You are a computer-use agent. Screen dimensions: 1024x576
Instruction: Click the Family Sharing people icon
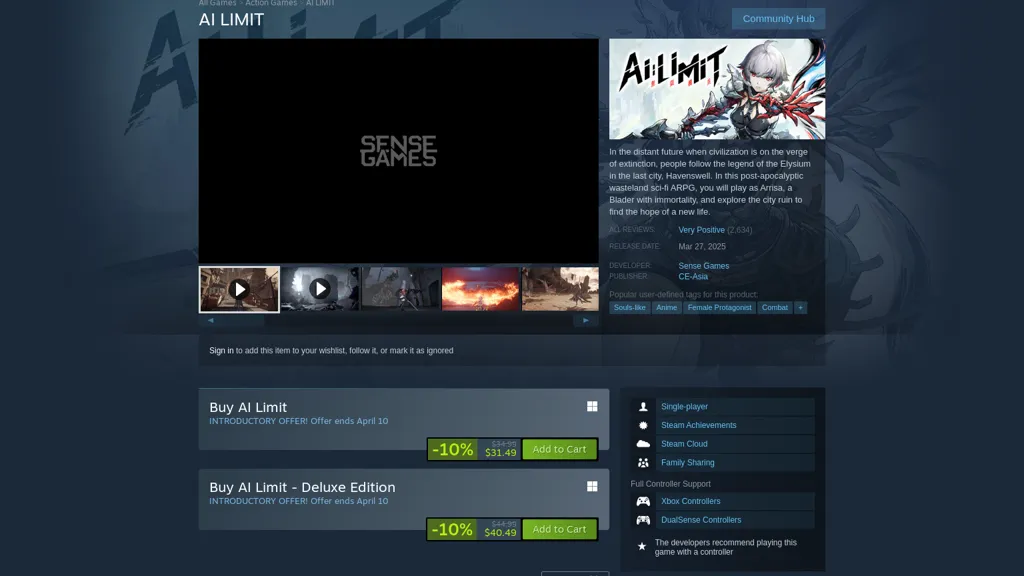[x=643, y=462]
